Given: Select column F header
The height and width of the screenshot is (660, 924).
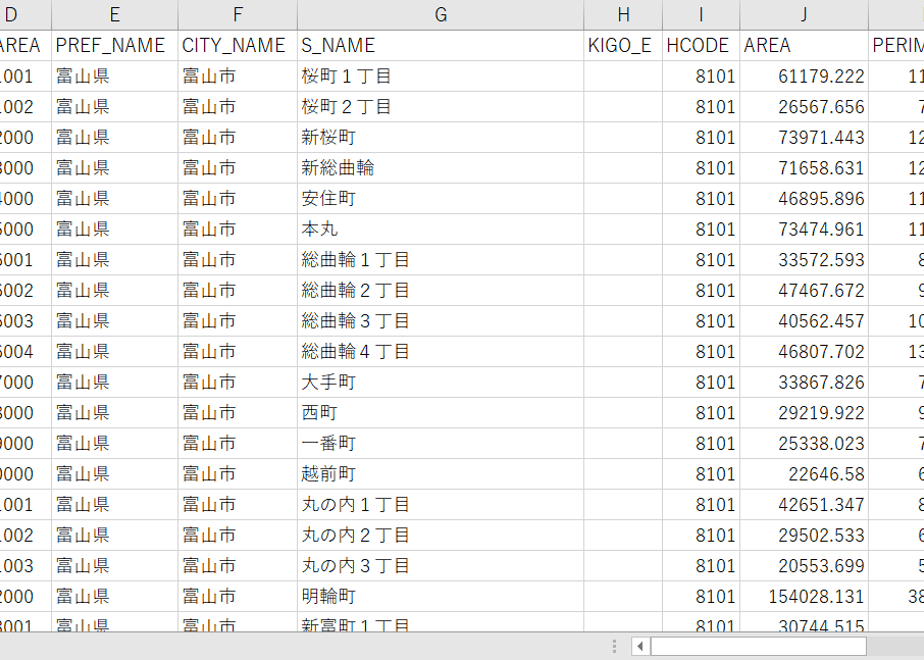Looking at the screenshot, I should click(237, 15).
